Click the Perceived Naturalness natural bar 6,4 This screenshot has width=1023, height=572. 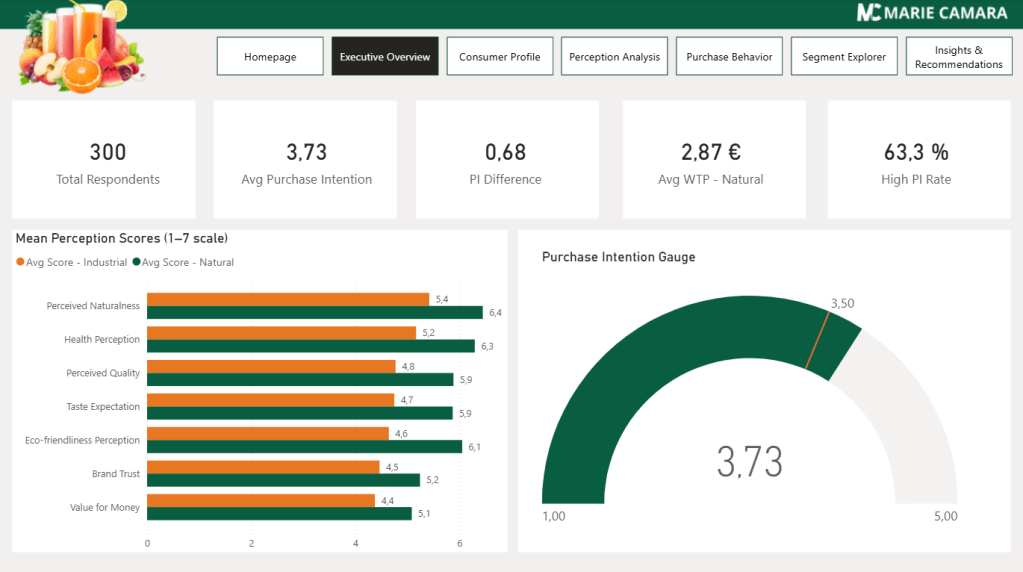tap(314, 313)
